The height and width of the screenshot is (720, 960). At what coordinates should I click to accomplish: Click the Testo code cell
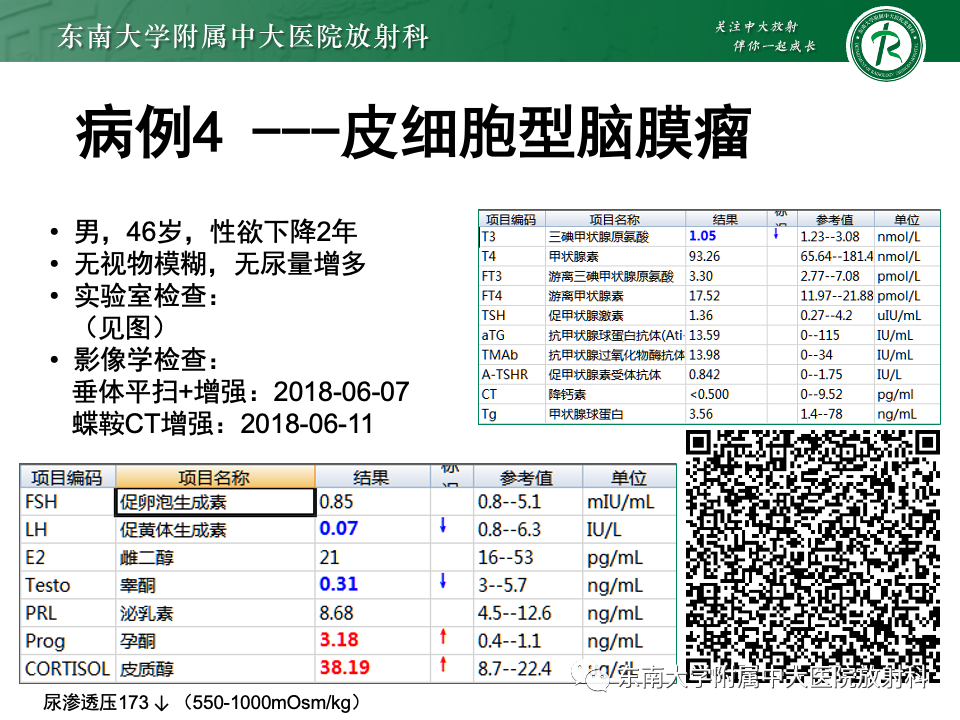coord(67,585)
